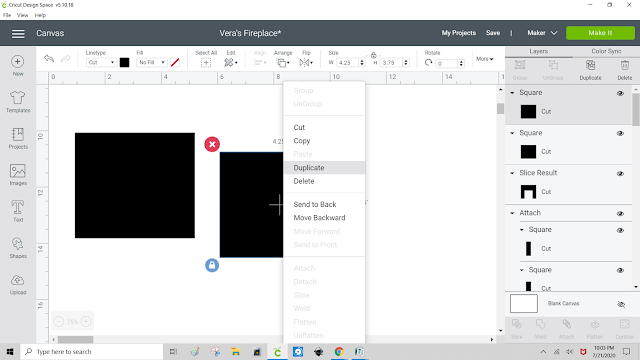Click the fill color swatch with red slash
This screenshot has height=360, width=640.
(x=175, y=62)
